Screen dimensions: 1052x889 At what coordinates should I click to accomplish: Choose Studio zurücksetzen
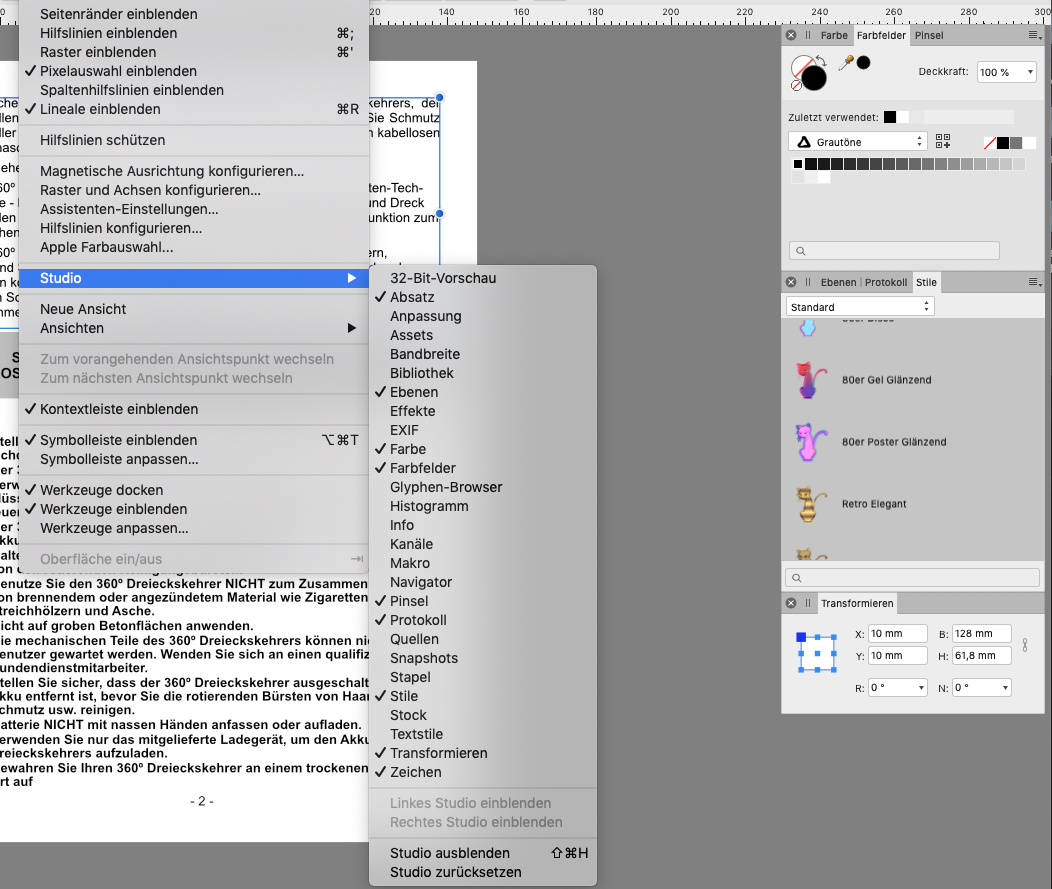(x=456, y=872)
